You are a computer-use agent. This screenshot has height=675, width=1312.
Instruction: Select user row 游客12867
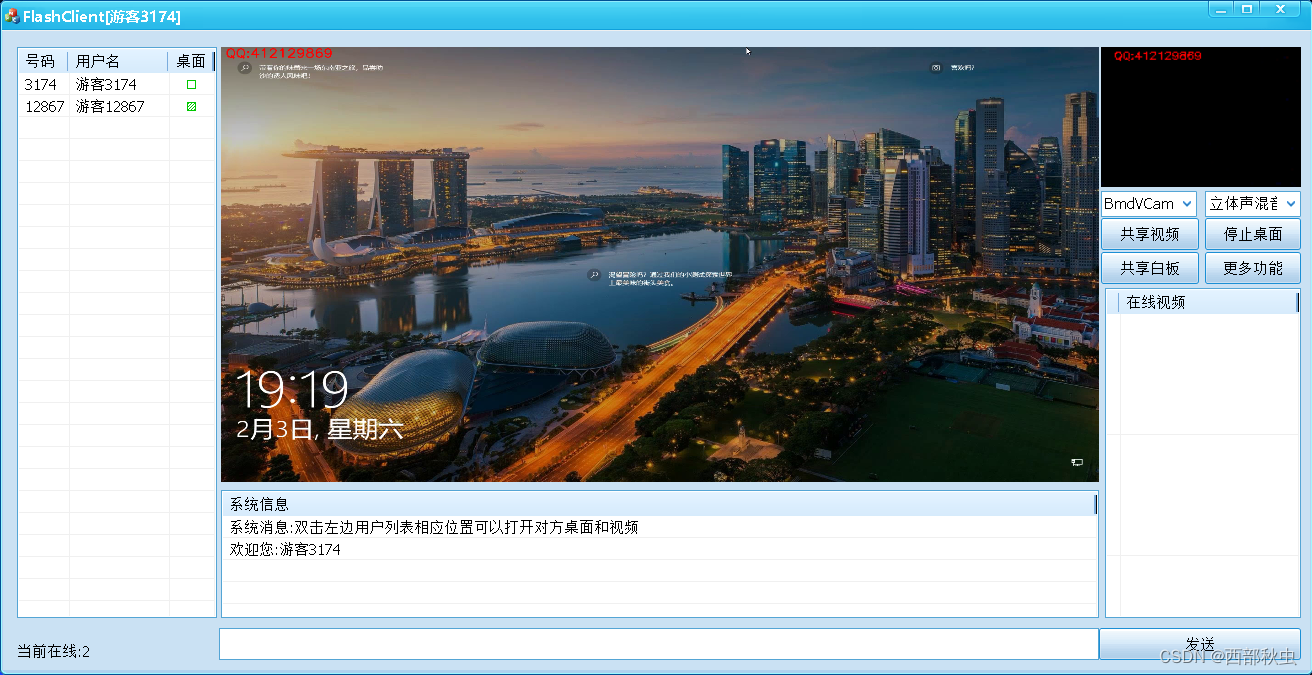coord(117,106)
